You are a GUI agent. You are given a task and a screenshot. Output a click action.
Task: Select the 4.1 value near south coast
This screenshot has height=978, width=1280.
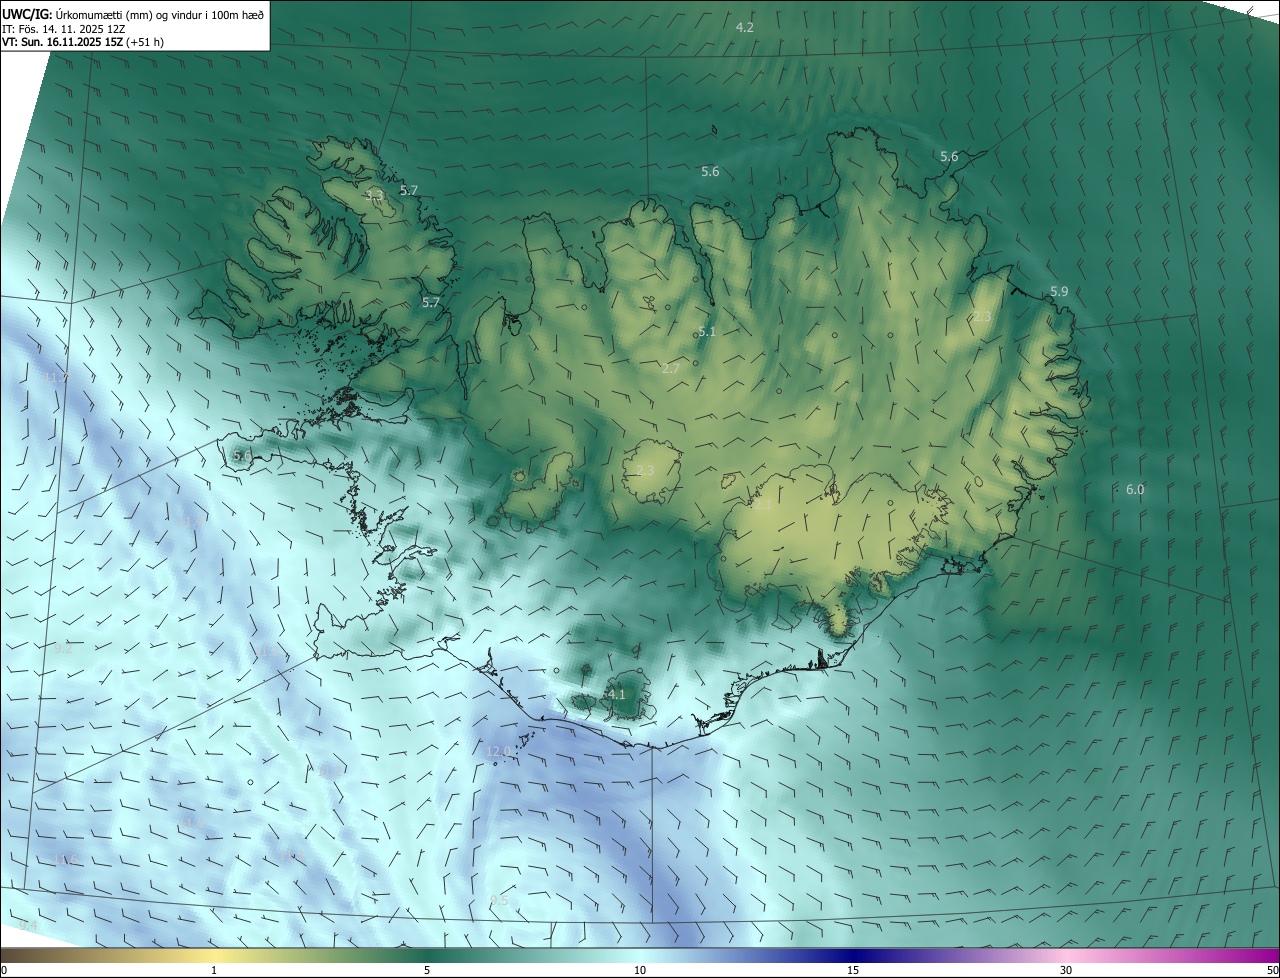click(x=616, y=694)
